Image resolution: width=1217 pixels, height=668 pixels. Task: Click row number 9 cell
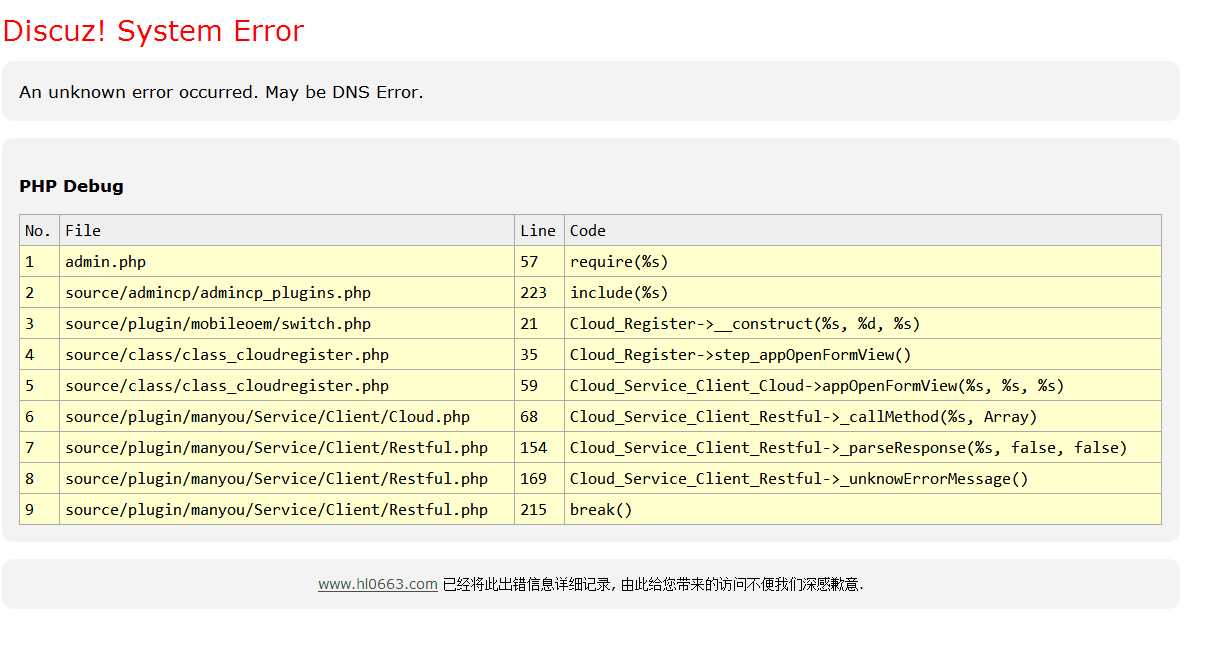40,510
